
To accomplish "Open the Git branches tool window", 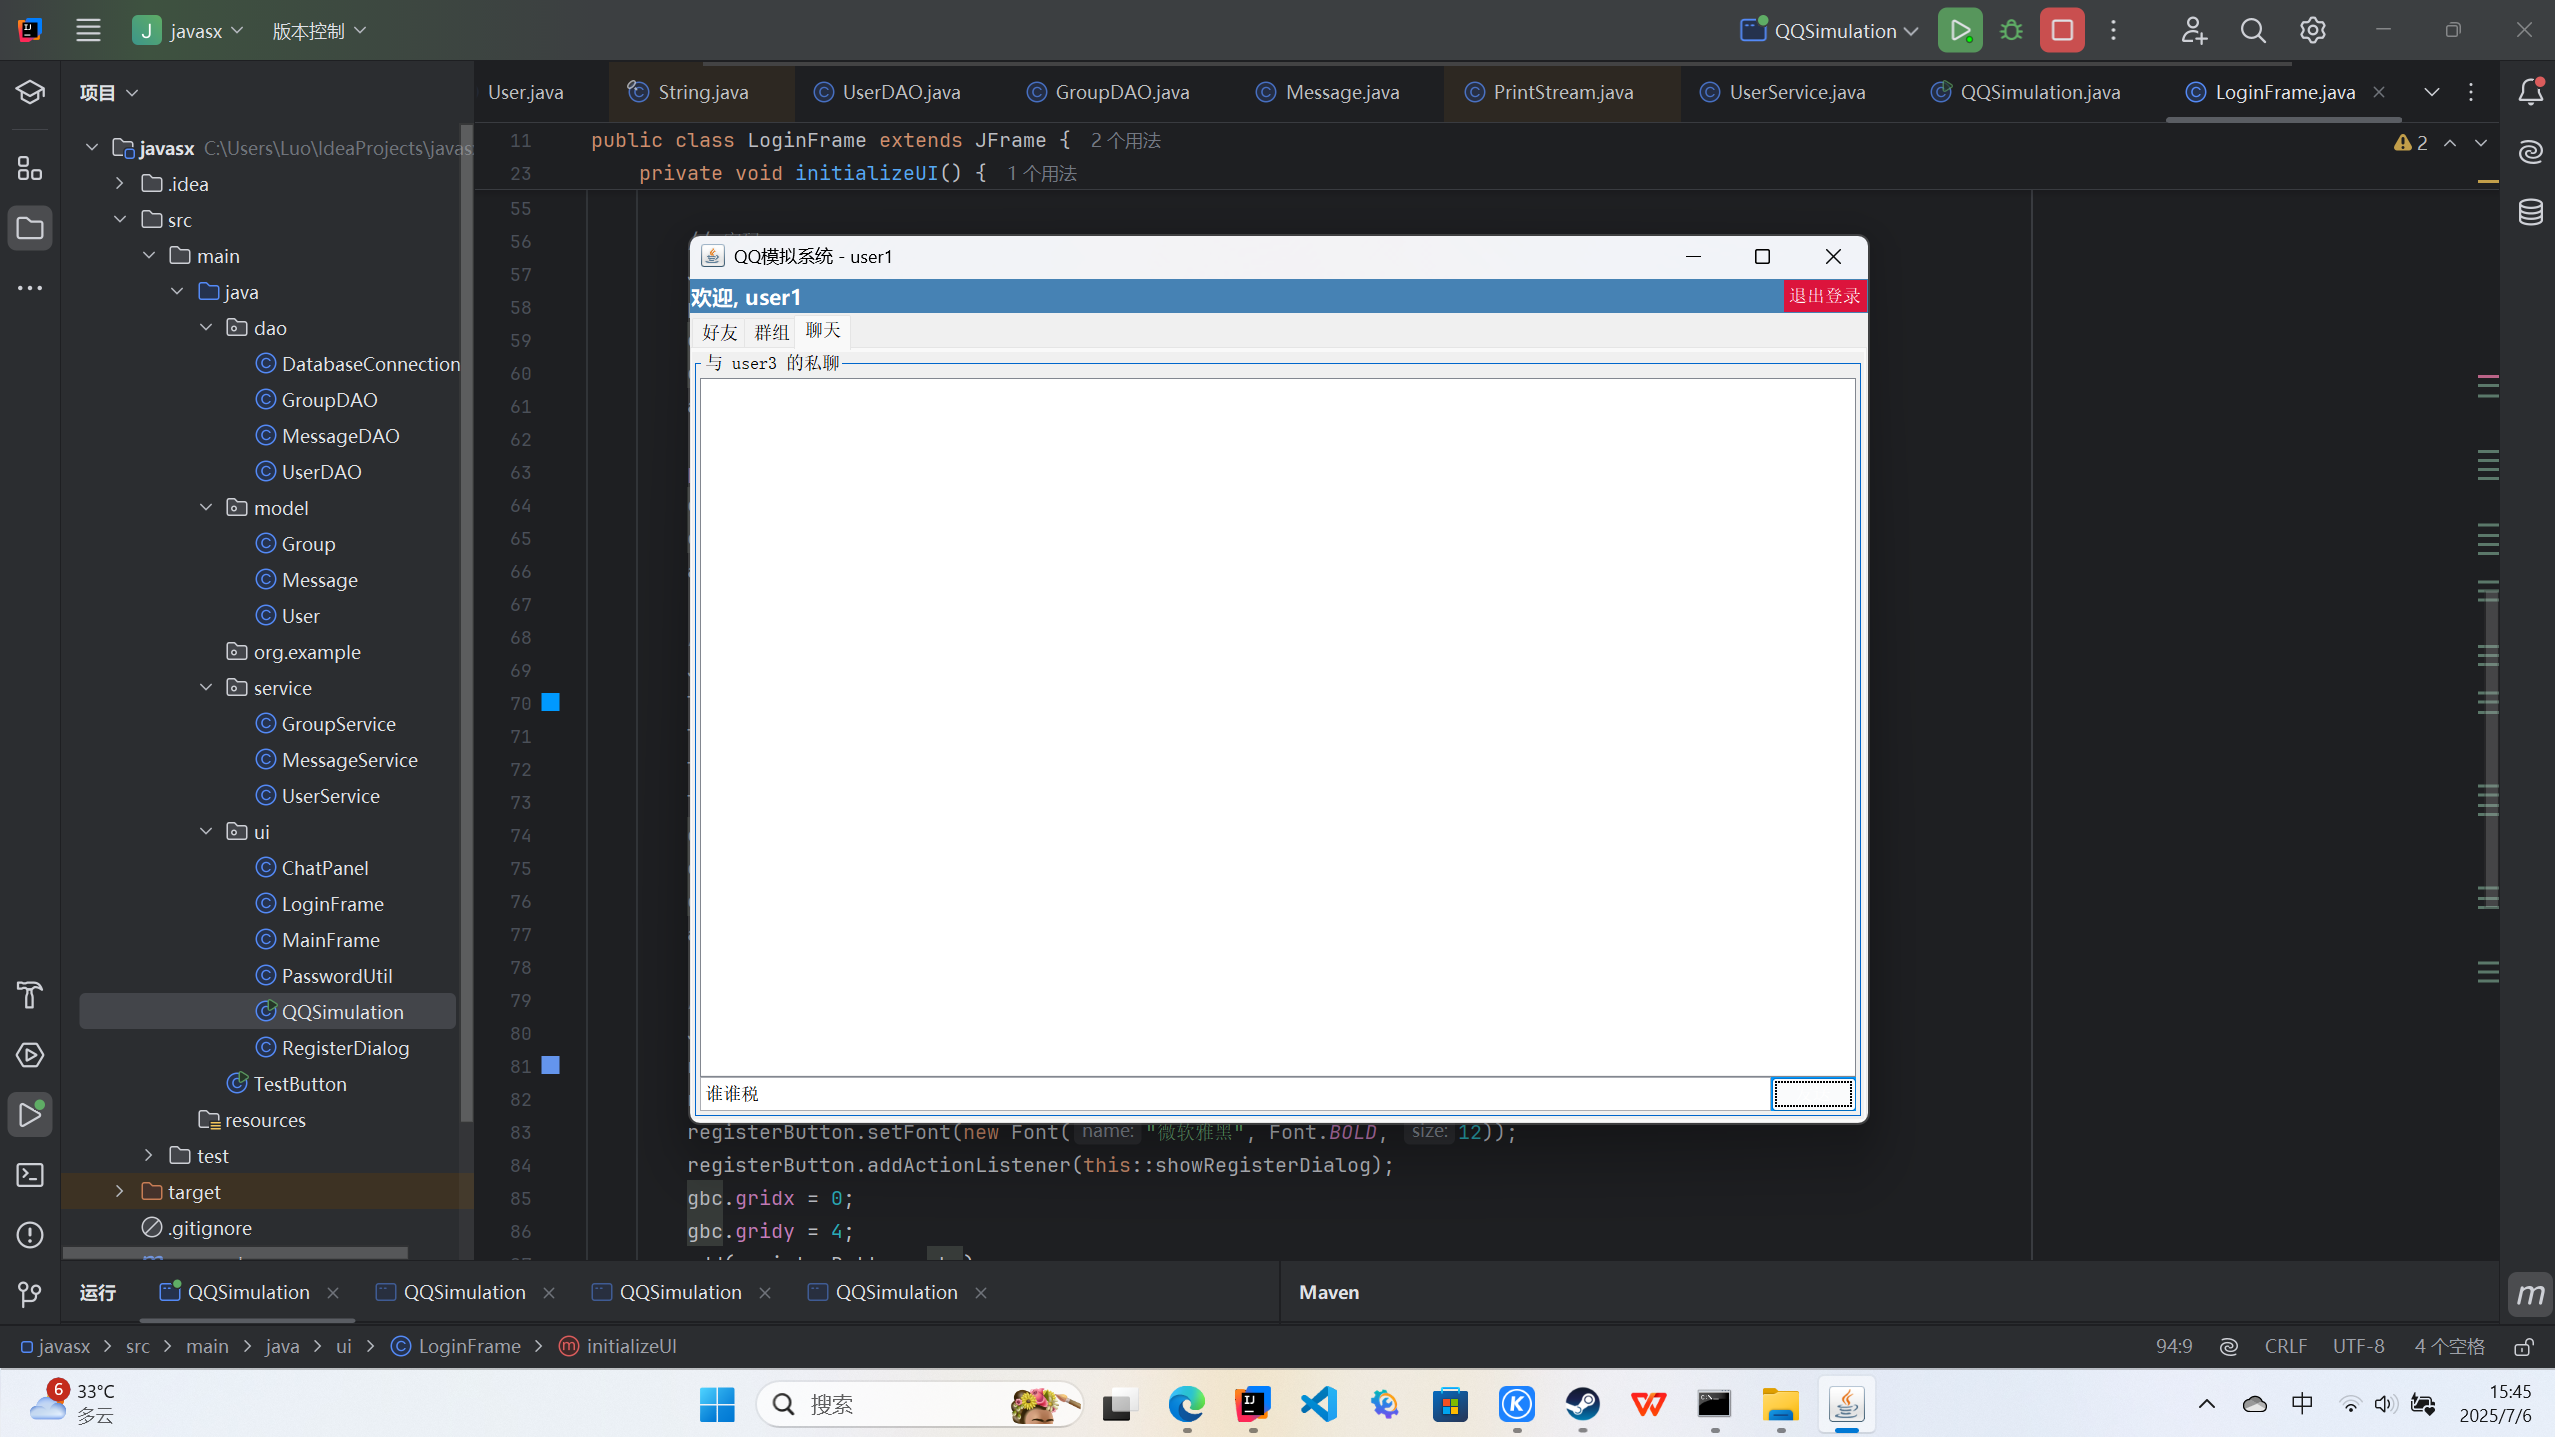I will point(30,1294).
